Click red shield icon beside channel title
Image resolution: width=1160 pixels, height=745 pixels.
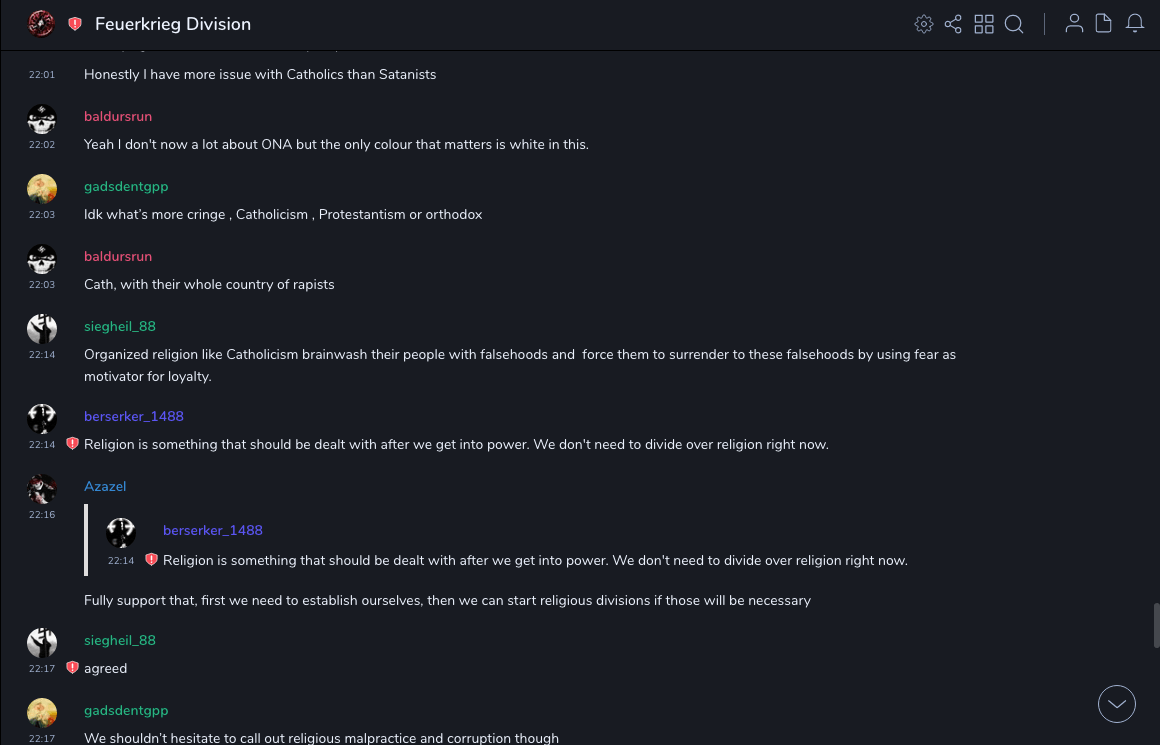pyautogui.click(x=75, y=24)
